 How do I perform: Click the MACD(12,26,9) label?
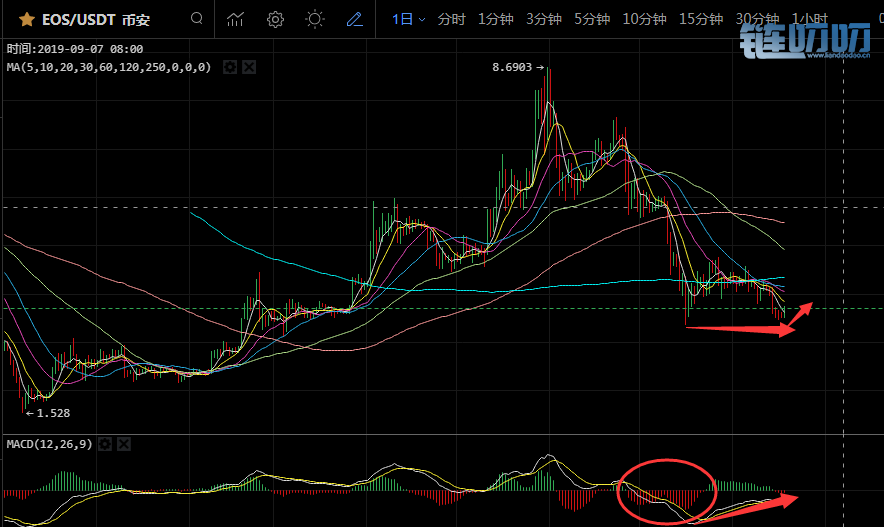point(50,444)
